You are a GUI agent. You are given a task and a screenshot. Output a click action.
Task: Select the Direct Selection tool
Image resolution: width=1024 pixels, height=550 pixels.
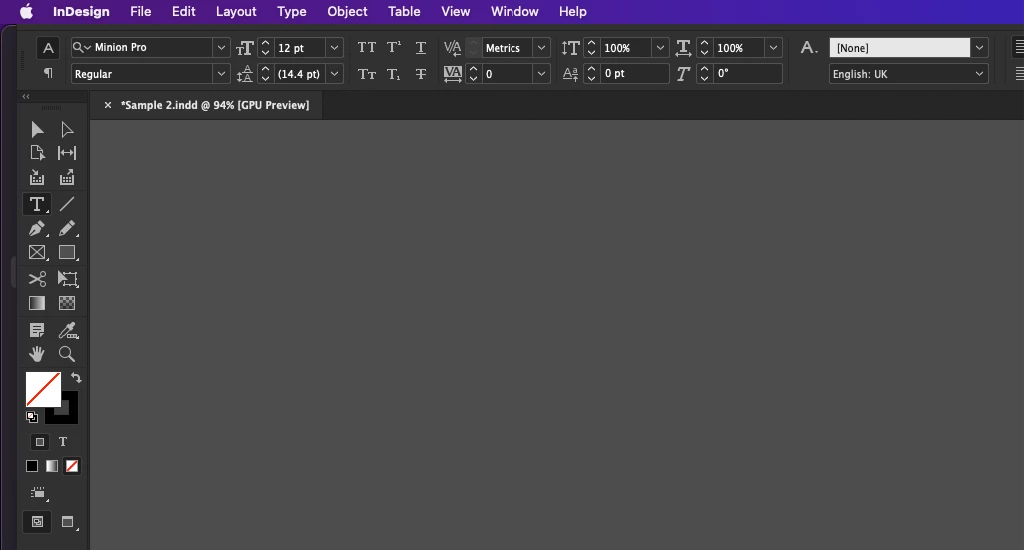click(x=67, y=129)
